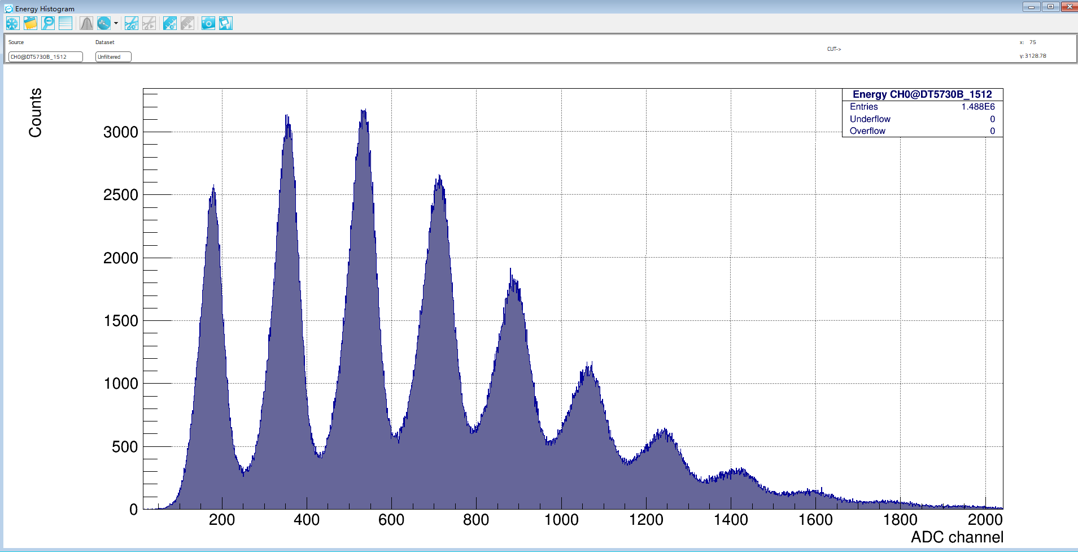Close the Energy Histogram window
The image size is (1078, 552).
click(x=1068, y=7)
